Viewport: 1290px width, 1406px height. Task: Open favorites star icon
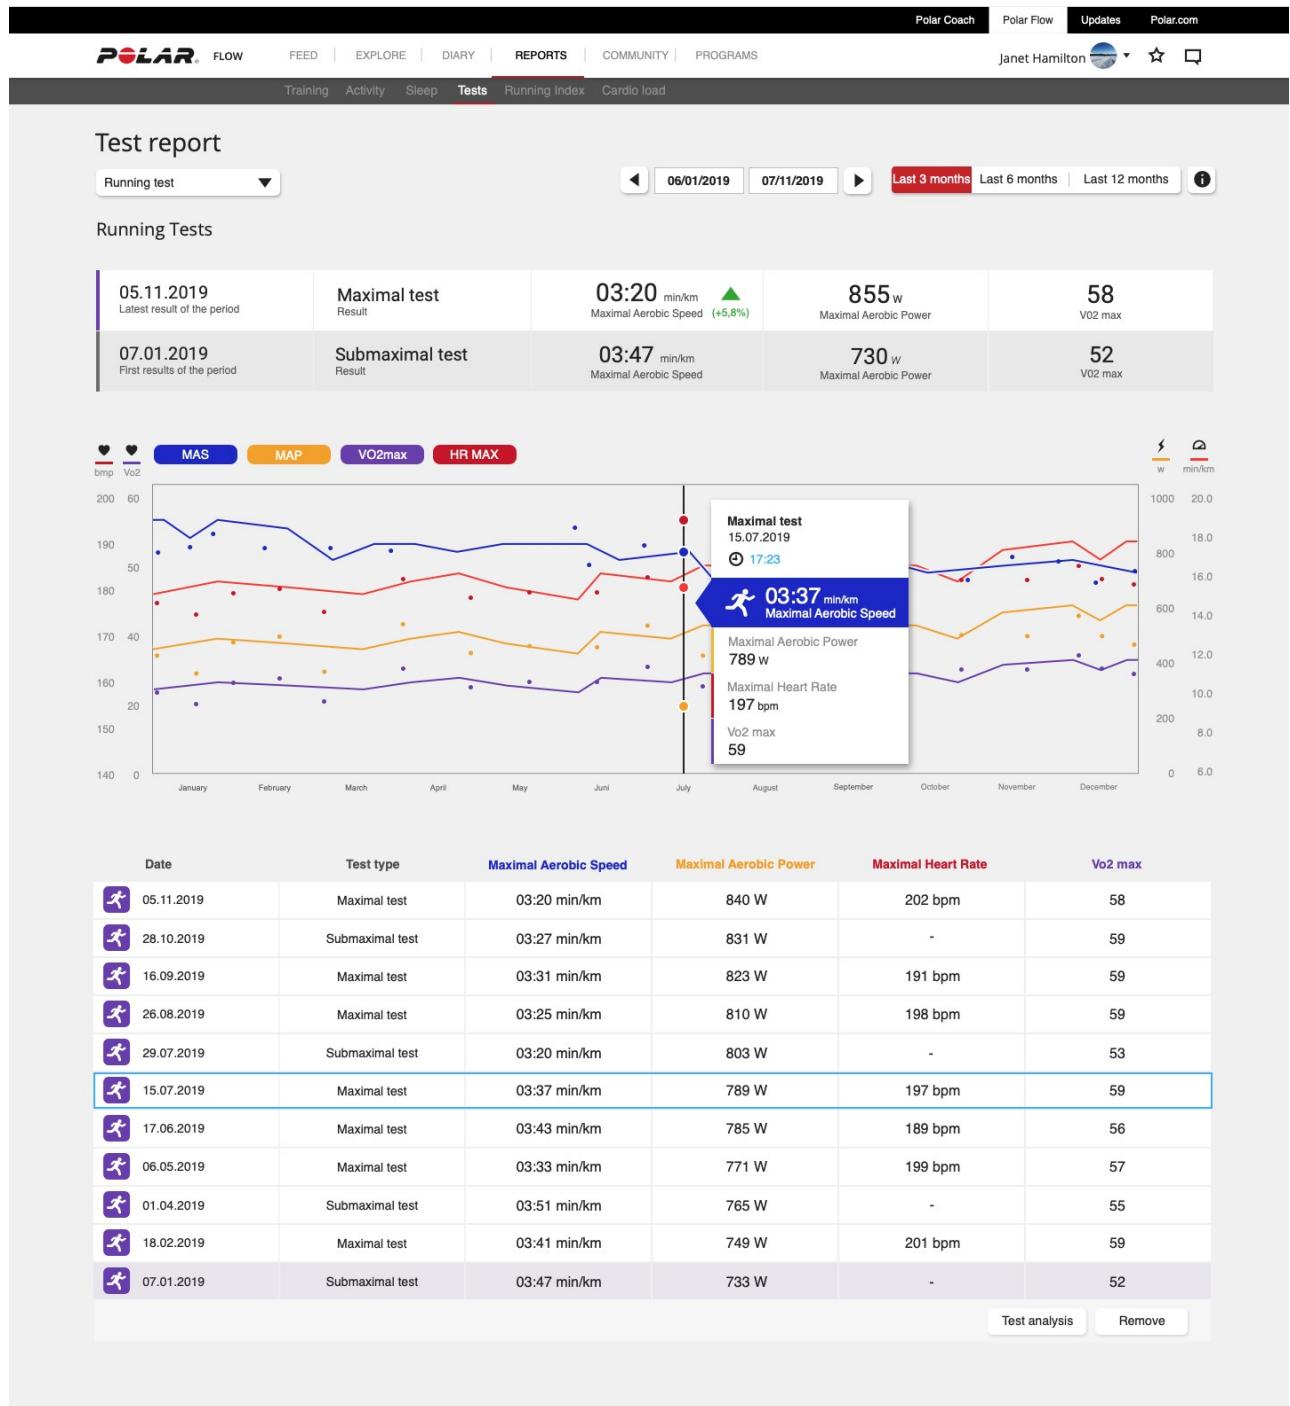1157,56
